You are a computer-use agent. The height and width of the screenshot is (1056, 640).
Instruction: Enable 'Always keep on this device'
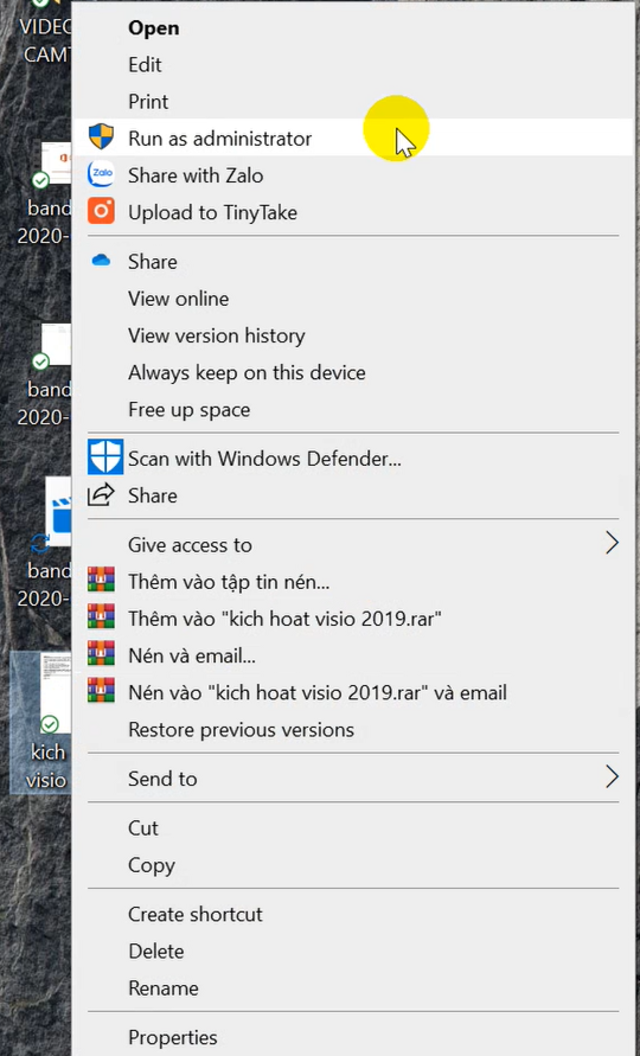[x=246, y=372]
